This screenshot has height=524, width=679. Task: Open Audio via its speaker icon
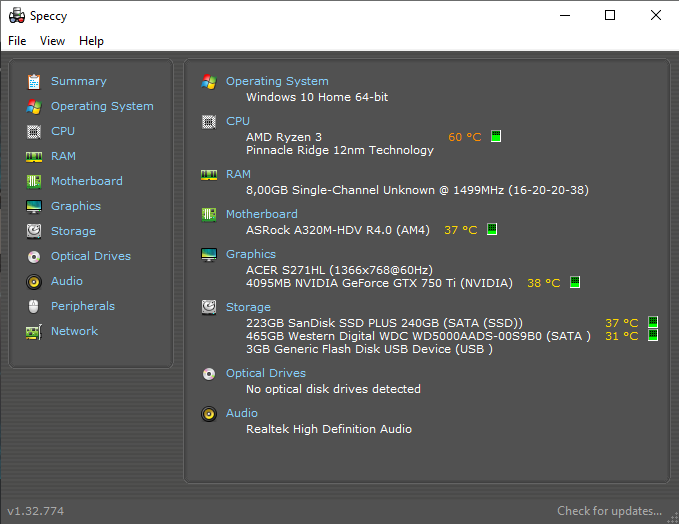(34, 281)
